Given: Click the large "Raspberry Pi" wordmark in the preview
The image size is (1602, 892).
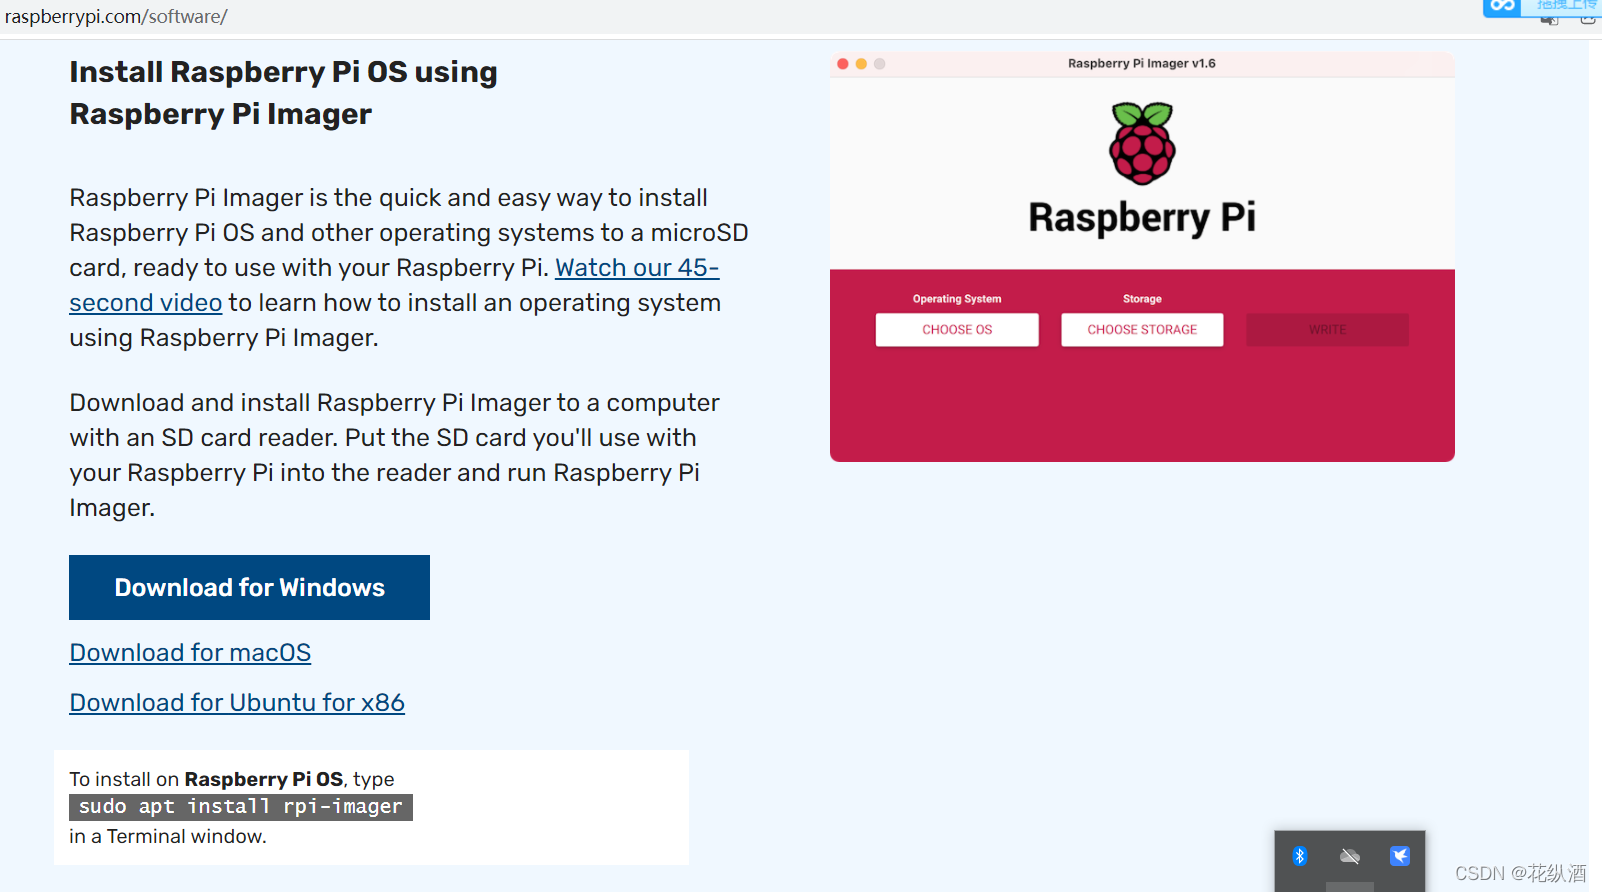Looking at the screenshot, I should coord(1142,218).
